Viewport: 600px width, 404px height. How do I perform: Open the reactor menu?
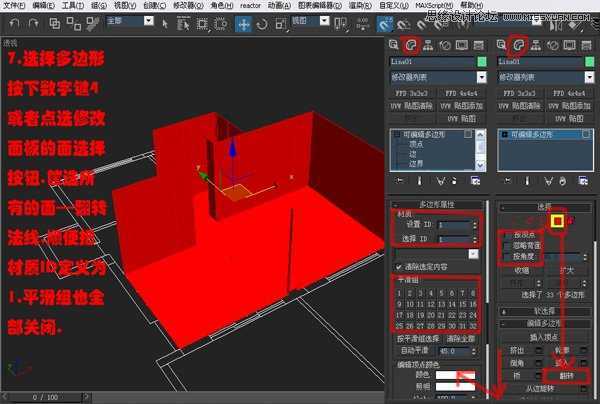250,5
